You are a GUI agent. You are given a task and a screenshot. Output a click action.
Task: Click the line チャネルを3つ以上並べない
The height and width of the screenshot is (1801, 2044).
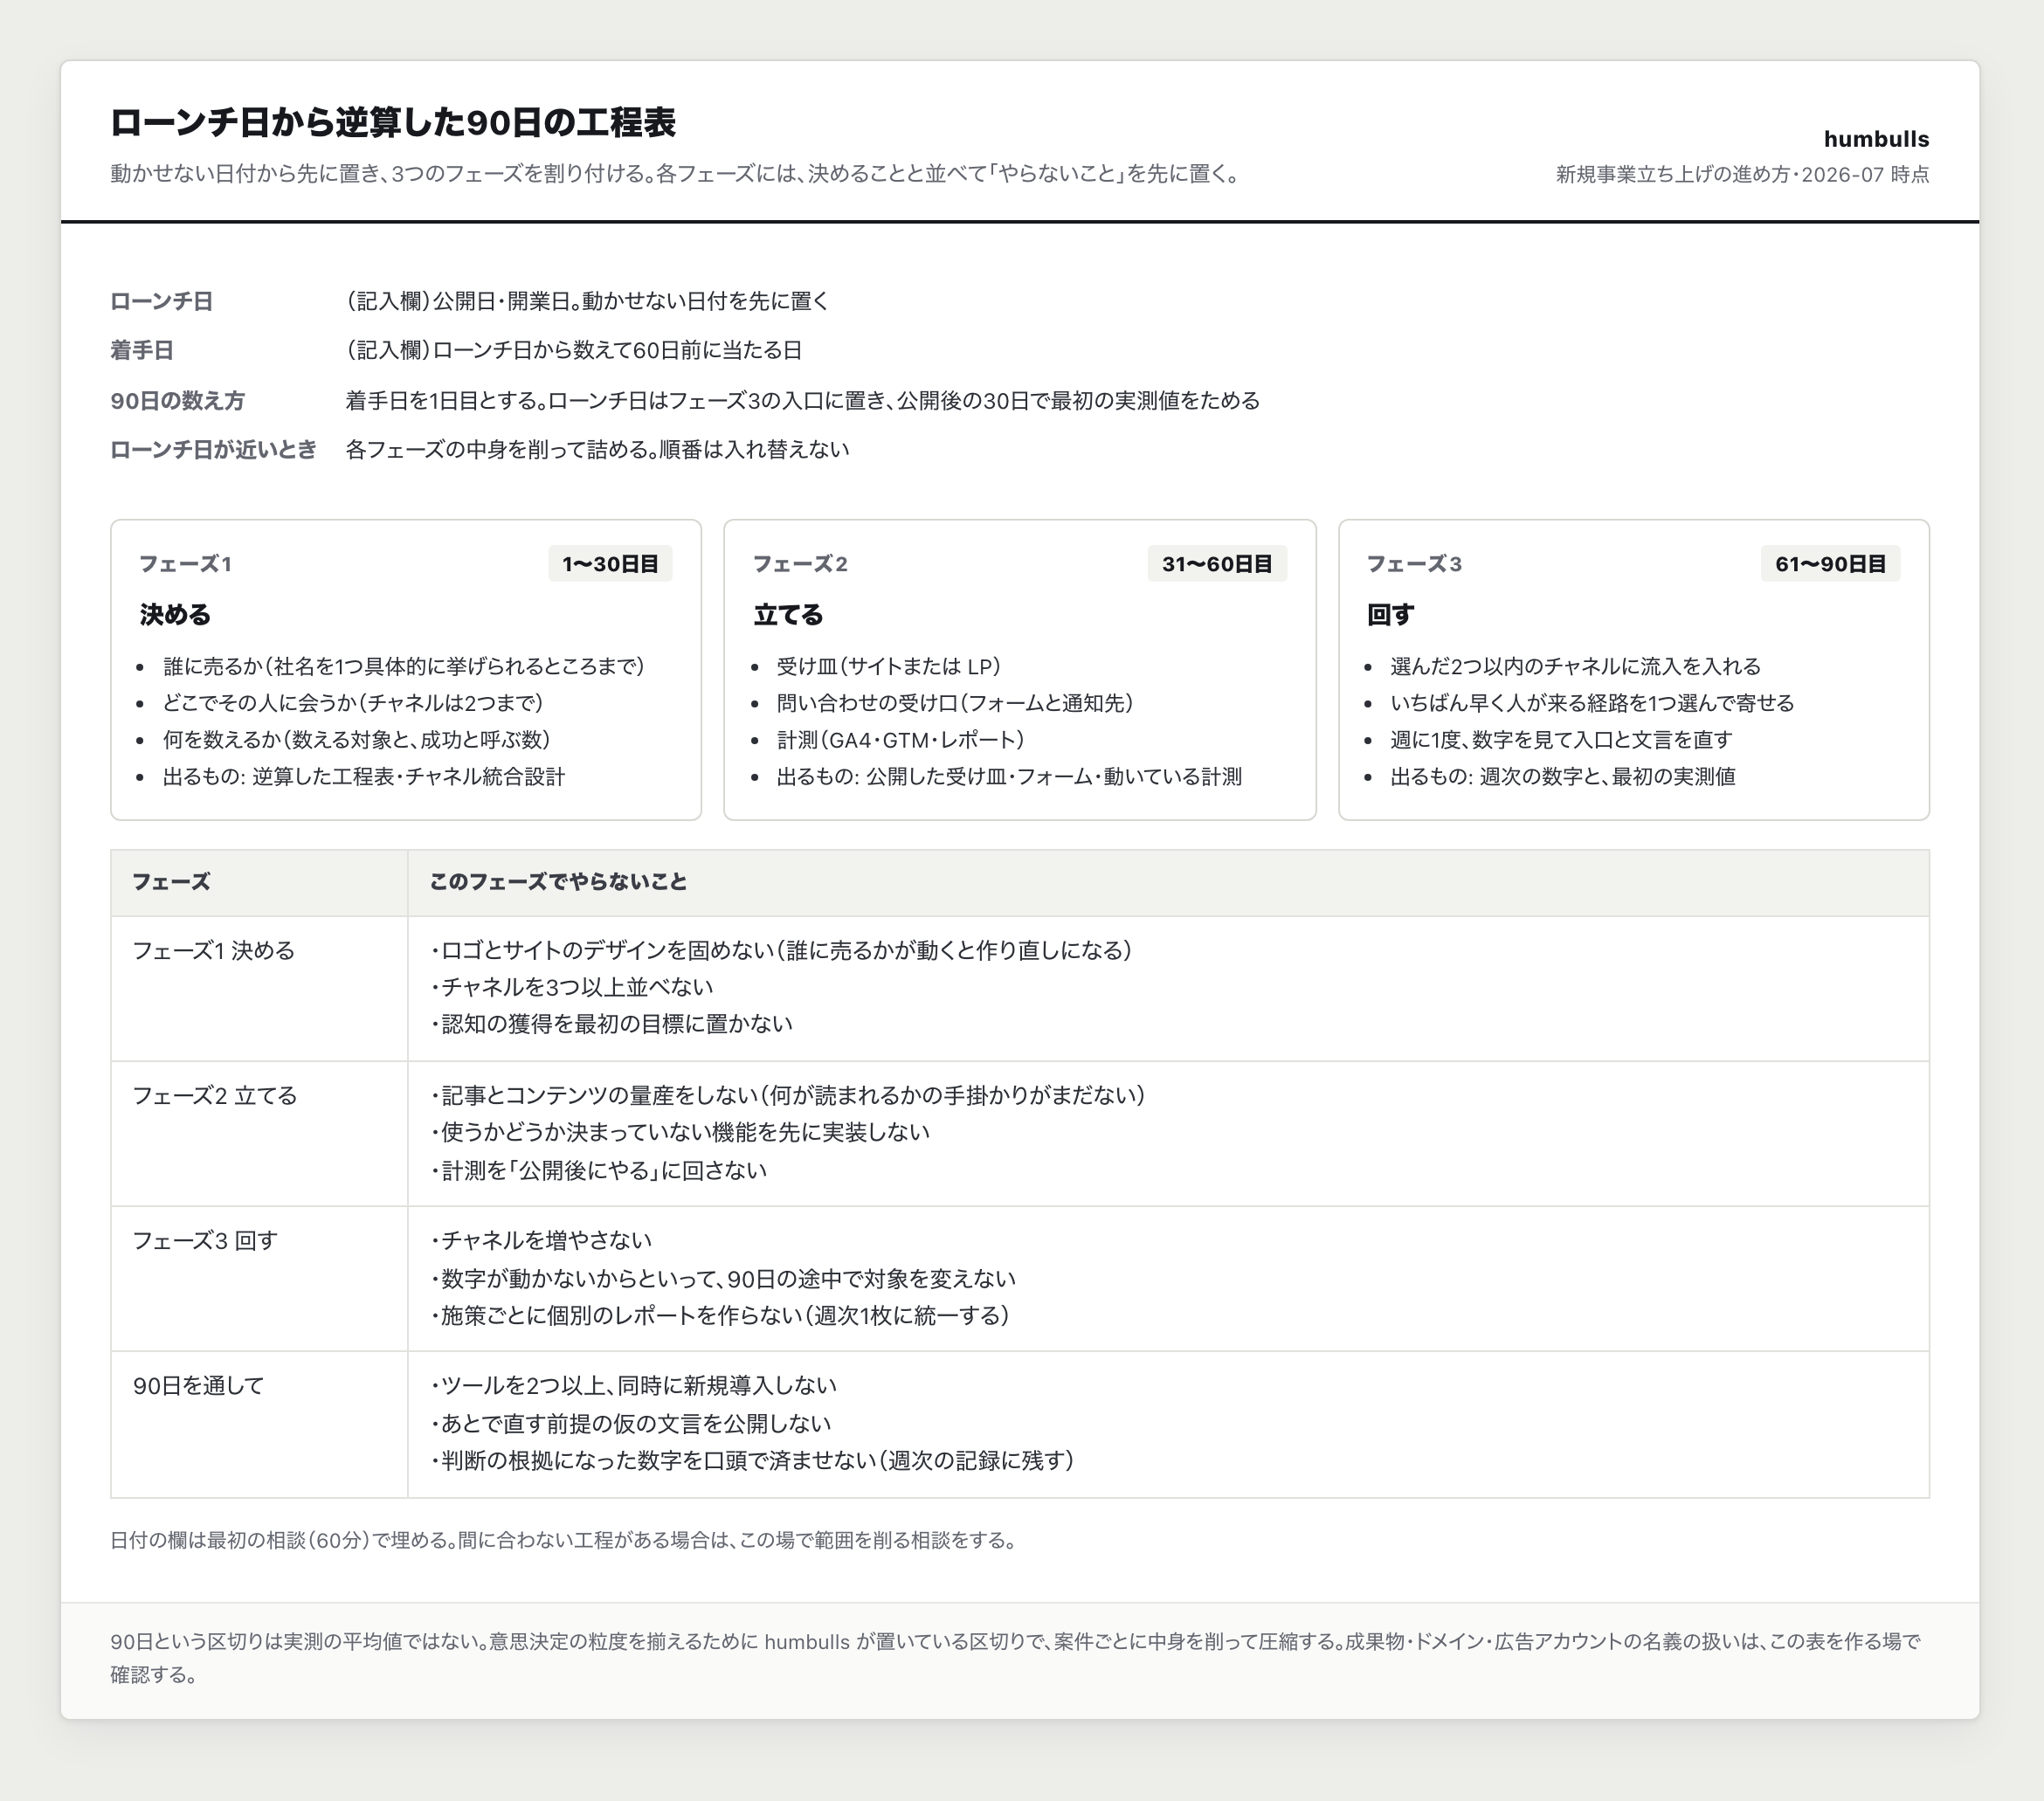click(x=571, y=988)
